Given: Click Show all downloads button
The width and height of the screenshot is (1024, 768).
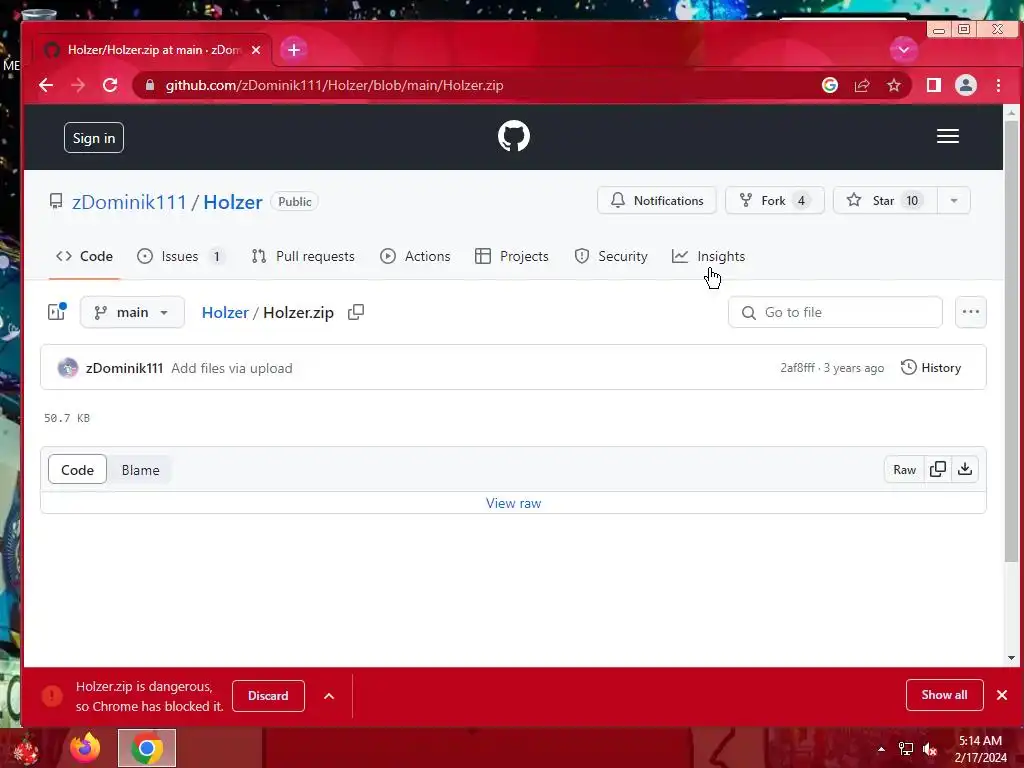Looking at the screenshot, I should 944,695.
